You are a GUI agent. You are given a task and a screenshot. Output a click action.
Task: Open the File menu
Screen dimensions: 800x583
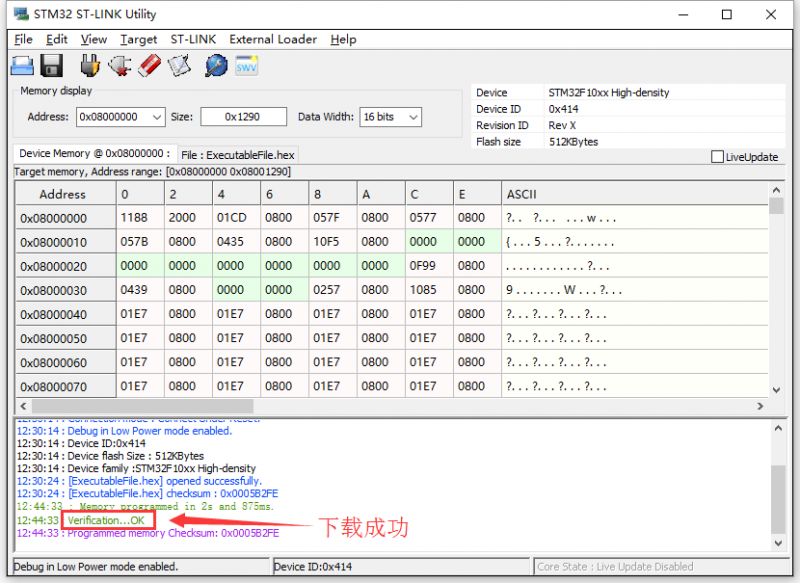tap(22, 39)
